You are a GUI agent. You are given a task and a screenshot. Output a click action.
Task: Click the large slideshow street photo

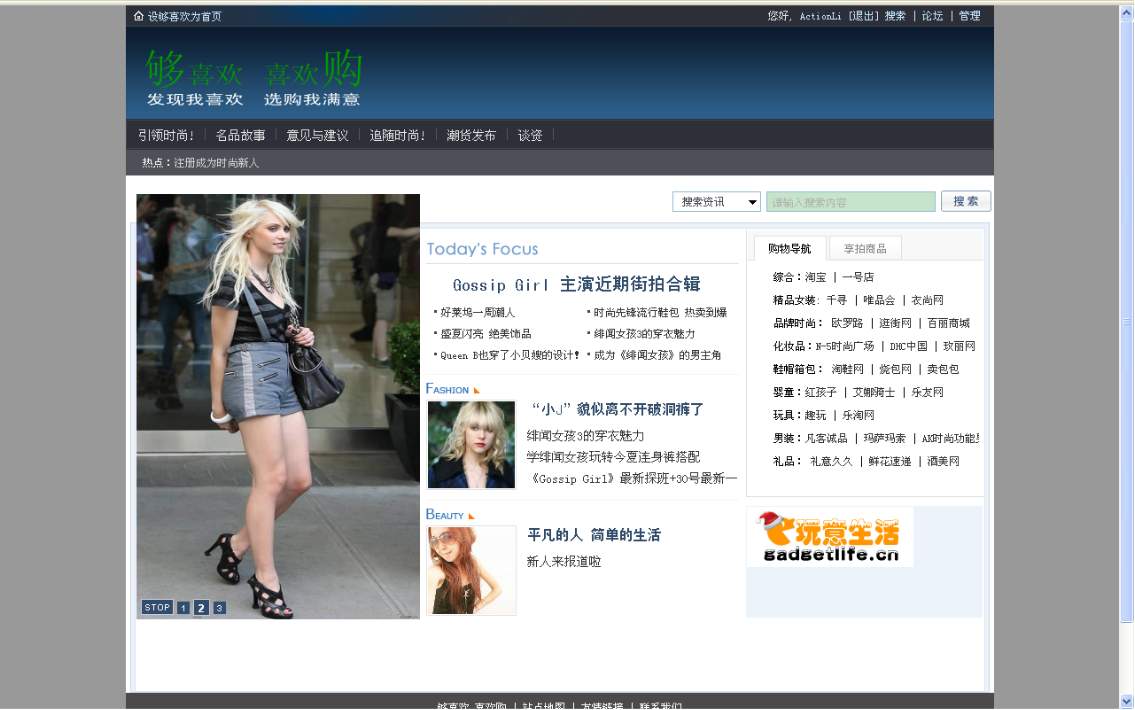tap(278, 406)
